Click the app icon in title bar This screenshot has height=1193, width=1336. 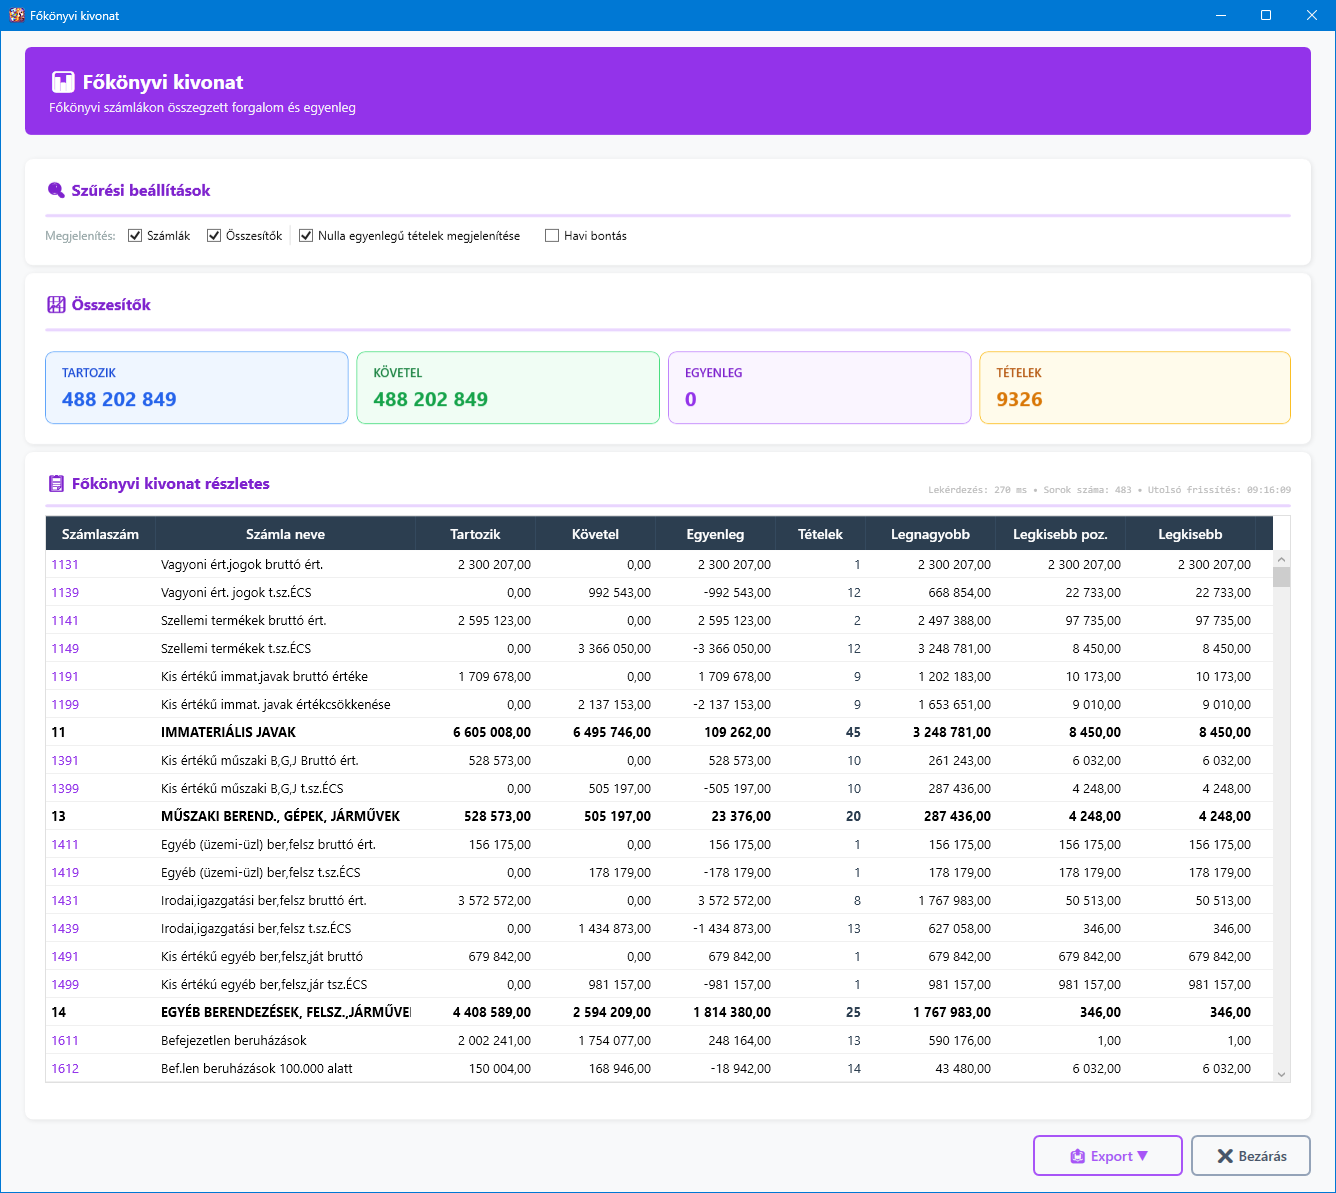16,15
